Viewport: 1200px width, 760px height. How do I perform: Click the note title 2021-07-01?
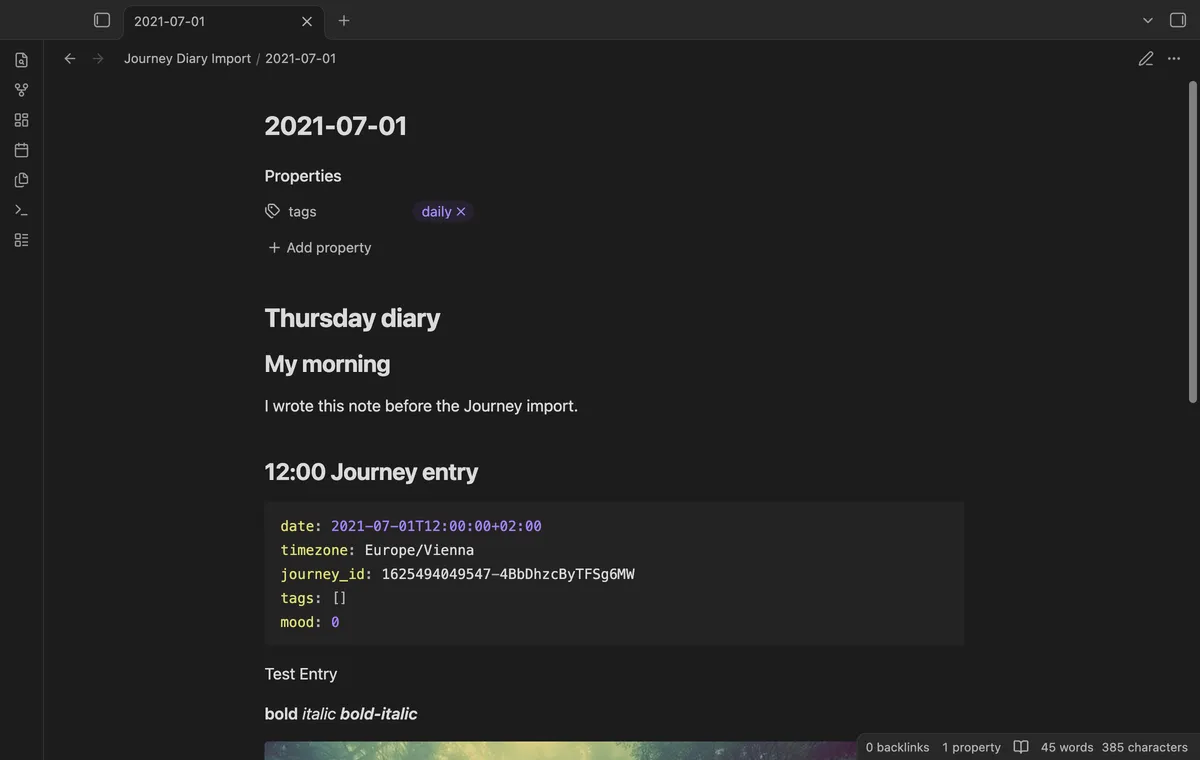pos(336,126)
